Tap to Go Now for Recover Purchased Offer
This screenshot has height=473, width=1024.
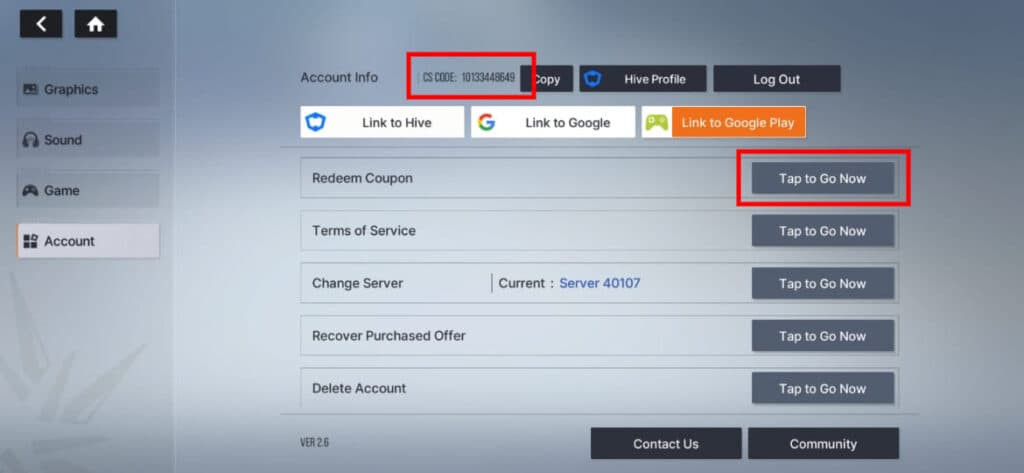coord(822,336)
